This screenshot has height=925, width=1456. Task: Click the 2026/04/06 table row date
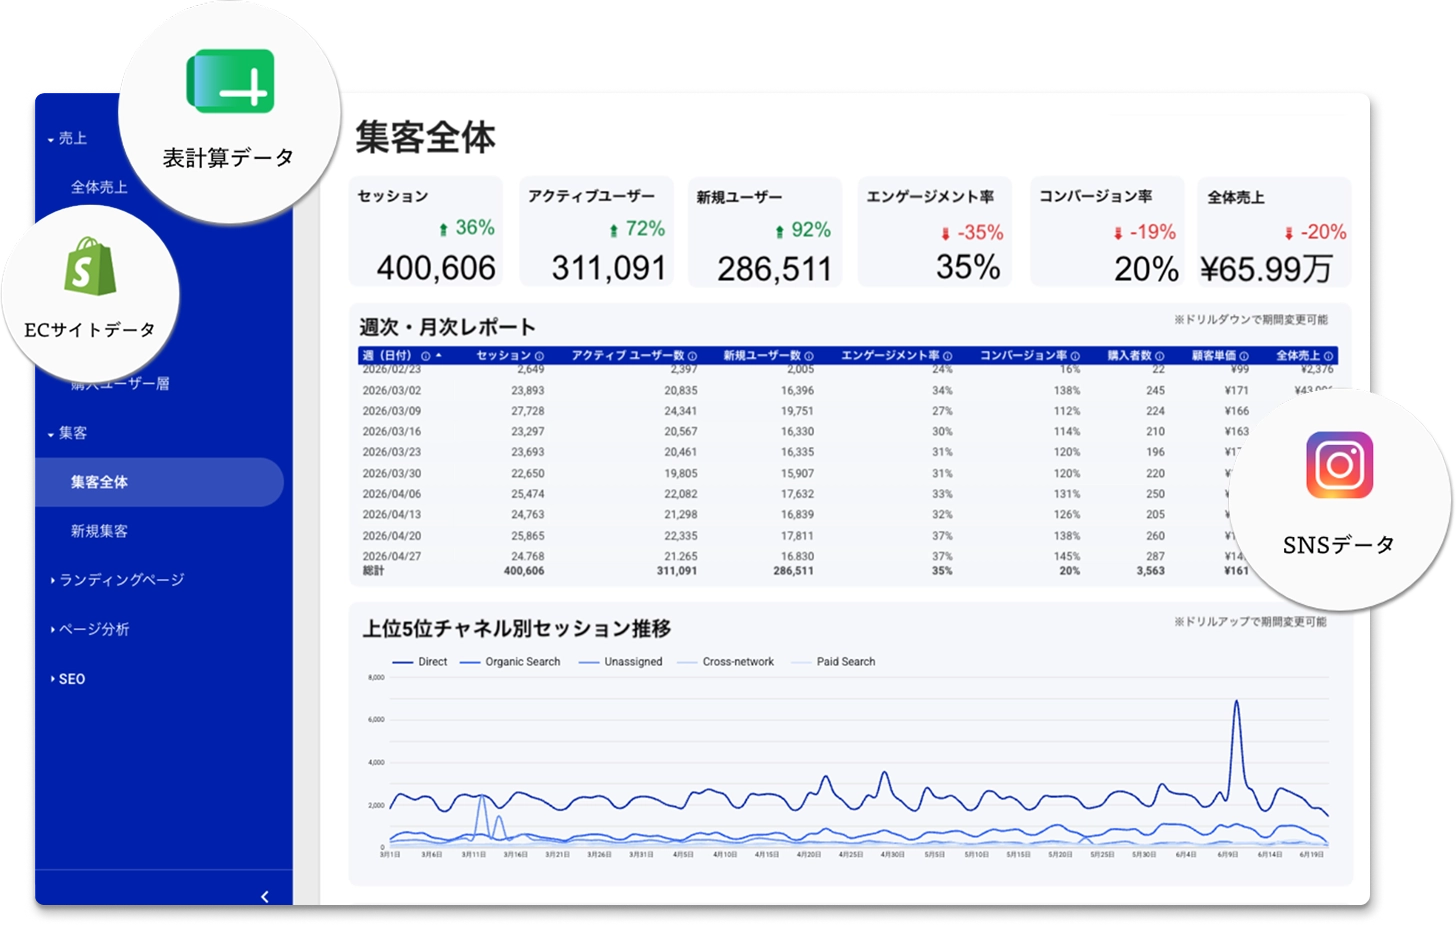pyautogui.click(x=391, y=494)
